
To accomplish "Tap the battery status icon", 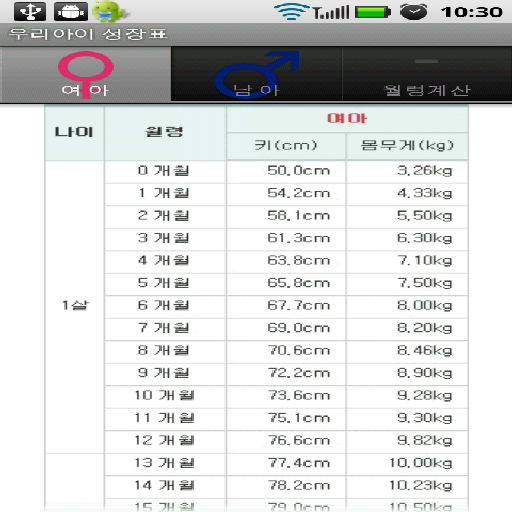I will pyautogui.click(x=373, y=12).
